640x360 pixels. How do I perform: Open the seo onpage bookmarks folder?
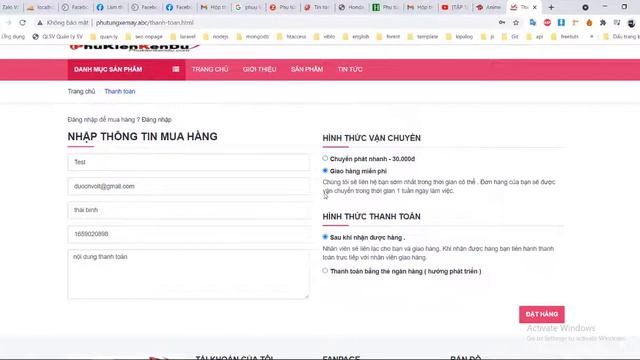point(144,37)
